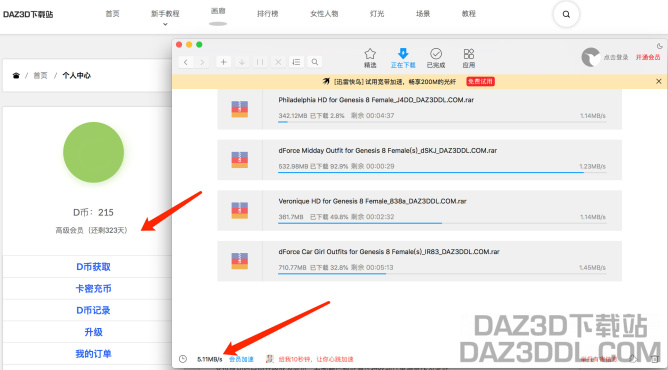This screenshot has width=668, height=370.
Task: Click the 1.45MB/s speed value
Action: point(592,268)
